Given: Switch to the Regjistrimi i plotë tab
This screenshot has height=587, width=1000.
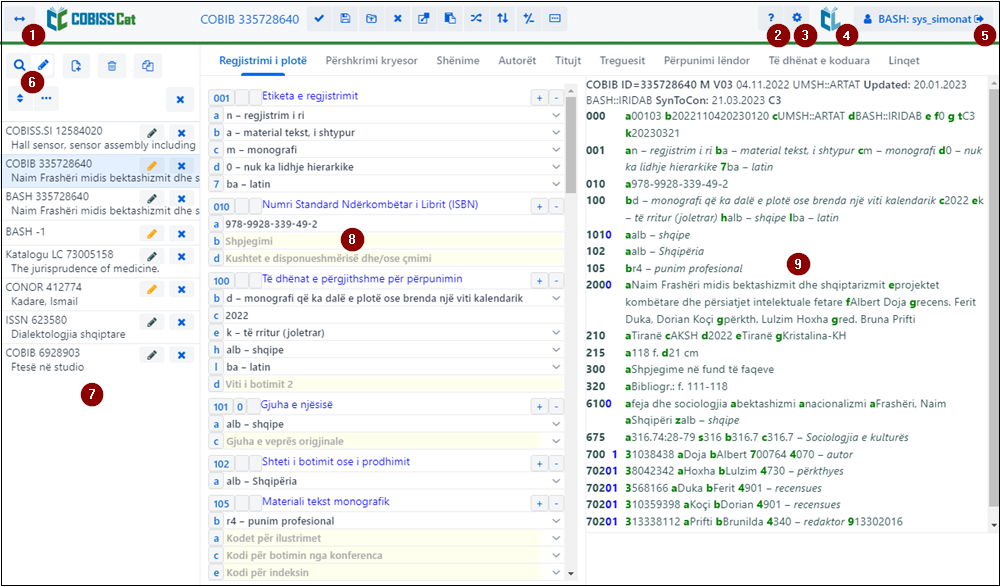Looking at the screenshot, I should pos(263,61).
